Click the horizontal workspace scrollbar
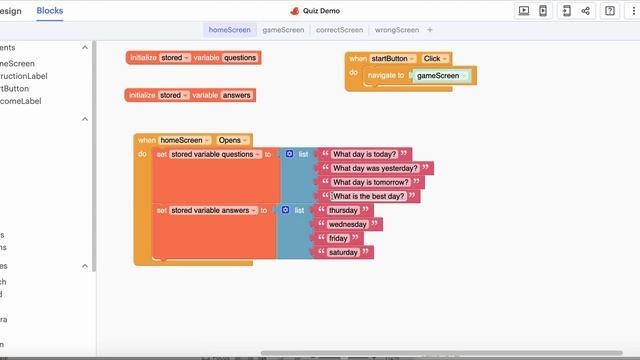 (x=441, y=353)
